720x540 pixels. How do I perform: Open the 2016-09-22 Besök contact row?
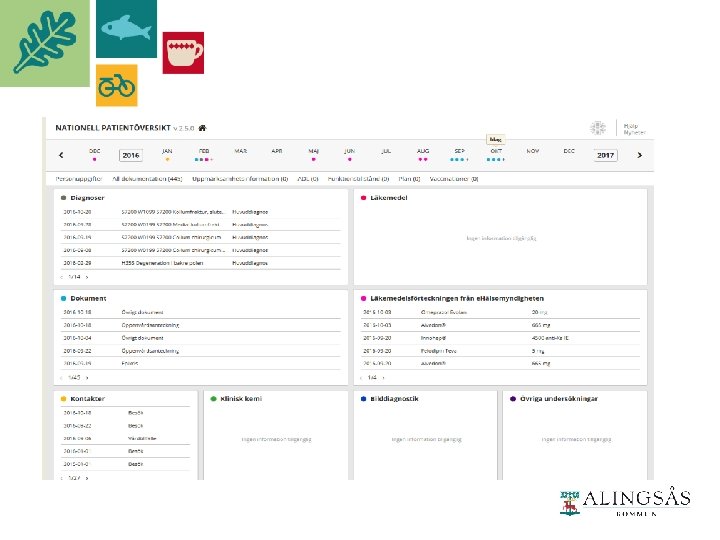coord(125,426)
